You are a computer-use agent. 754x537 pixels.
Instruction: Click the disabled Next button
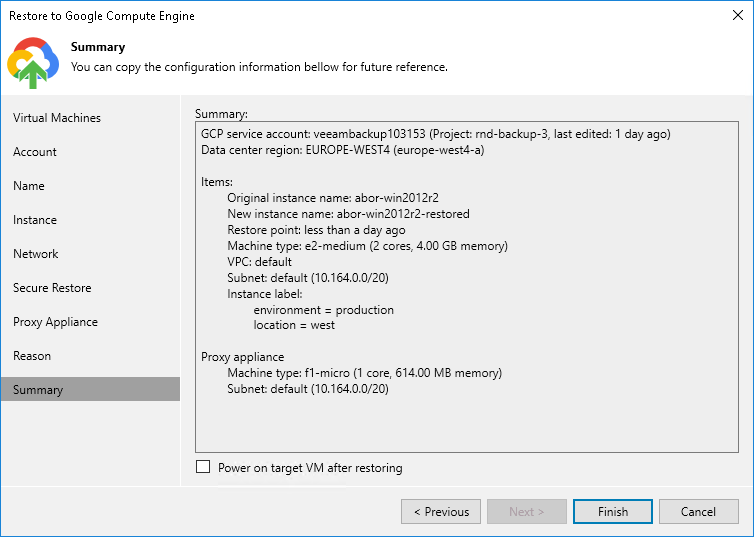(526, 512)
